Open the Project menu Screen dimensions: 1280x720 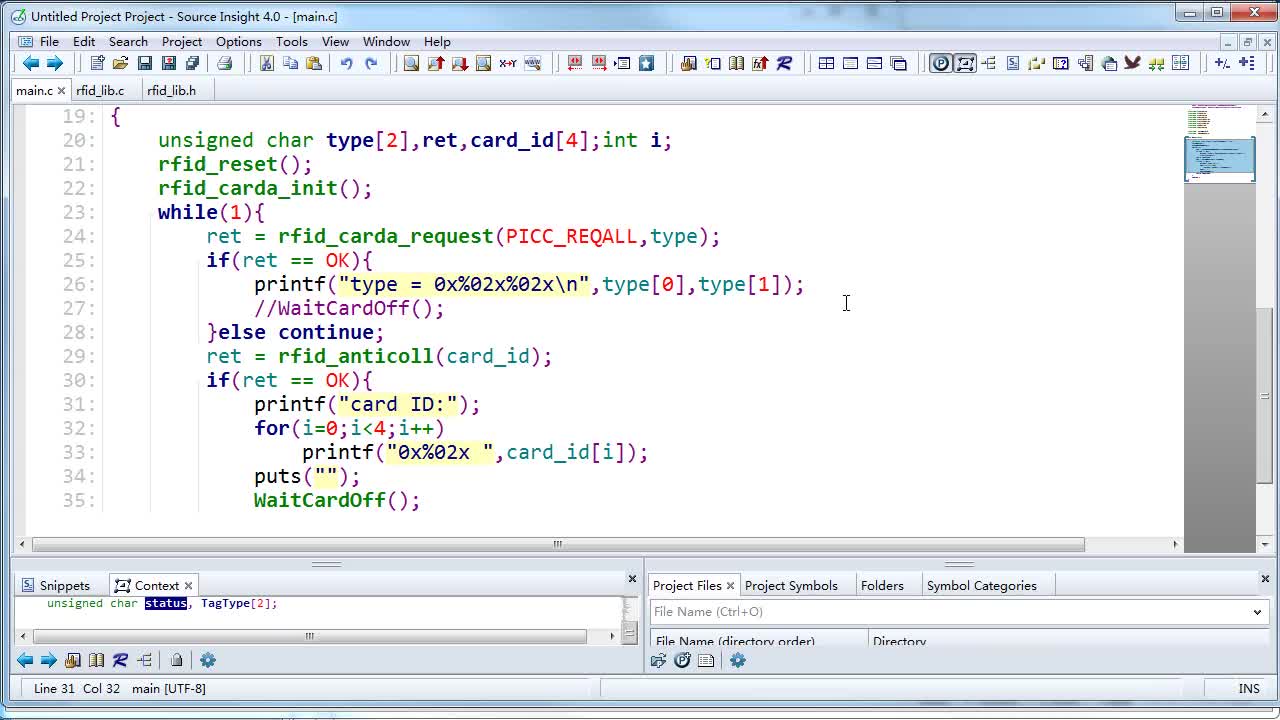pos(182,41)
